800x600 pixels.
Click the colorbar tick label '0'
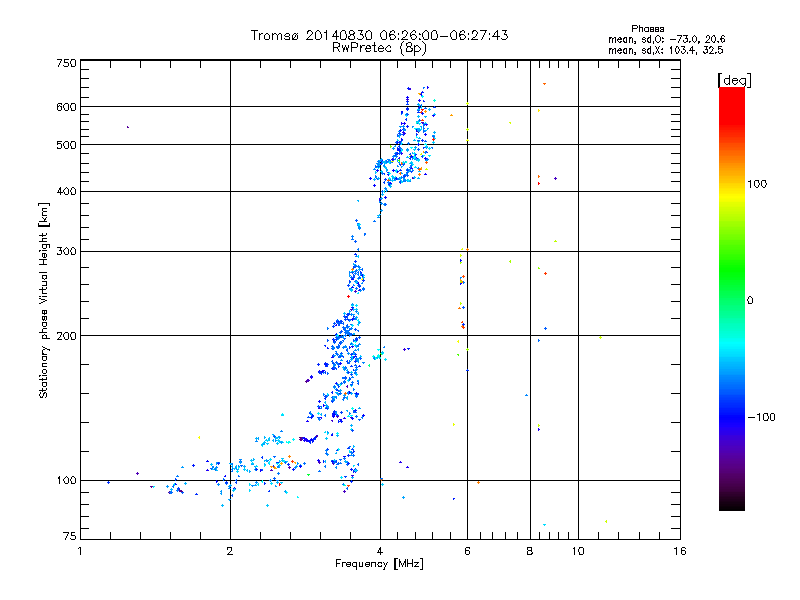click(x=750, y=301)
